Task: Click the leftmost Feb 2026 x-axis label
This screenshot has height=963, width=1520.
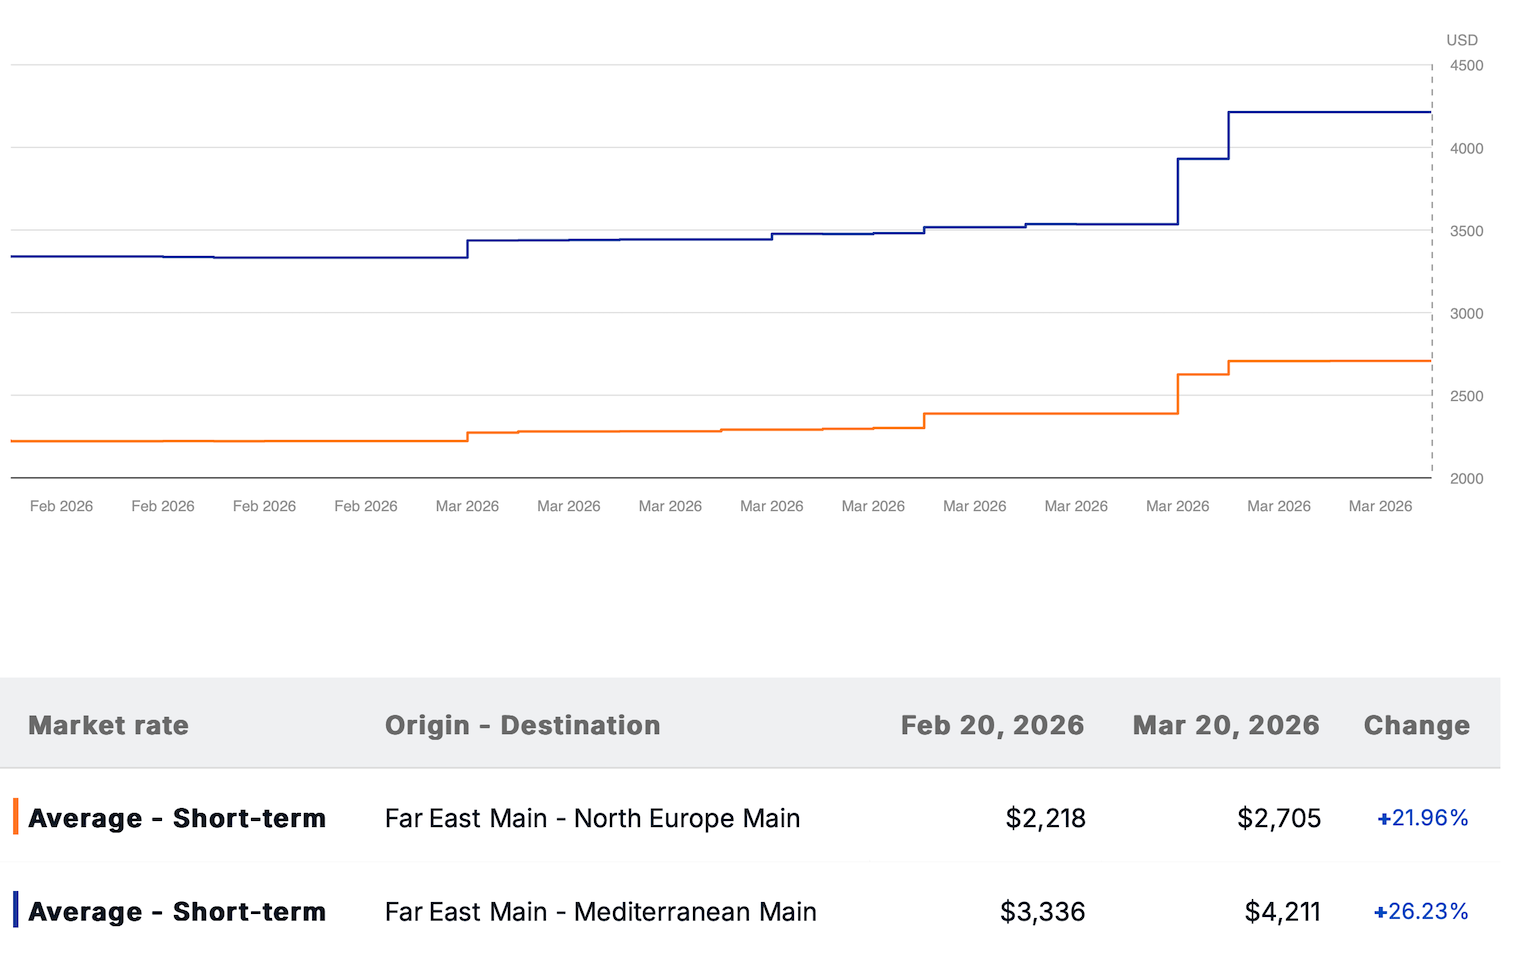Action: coord(61,506)
